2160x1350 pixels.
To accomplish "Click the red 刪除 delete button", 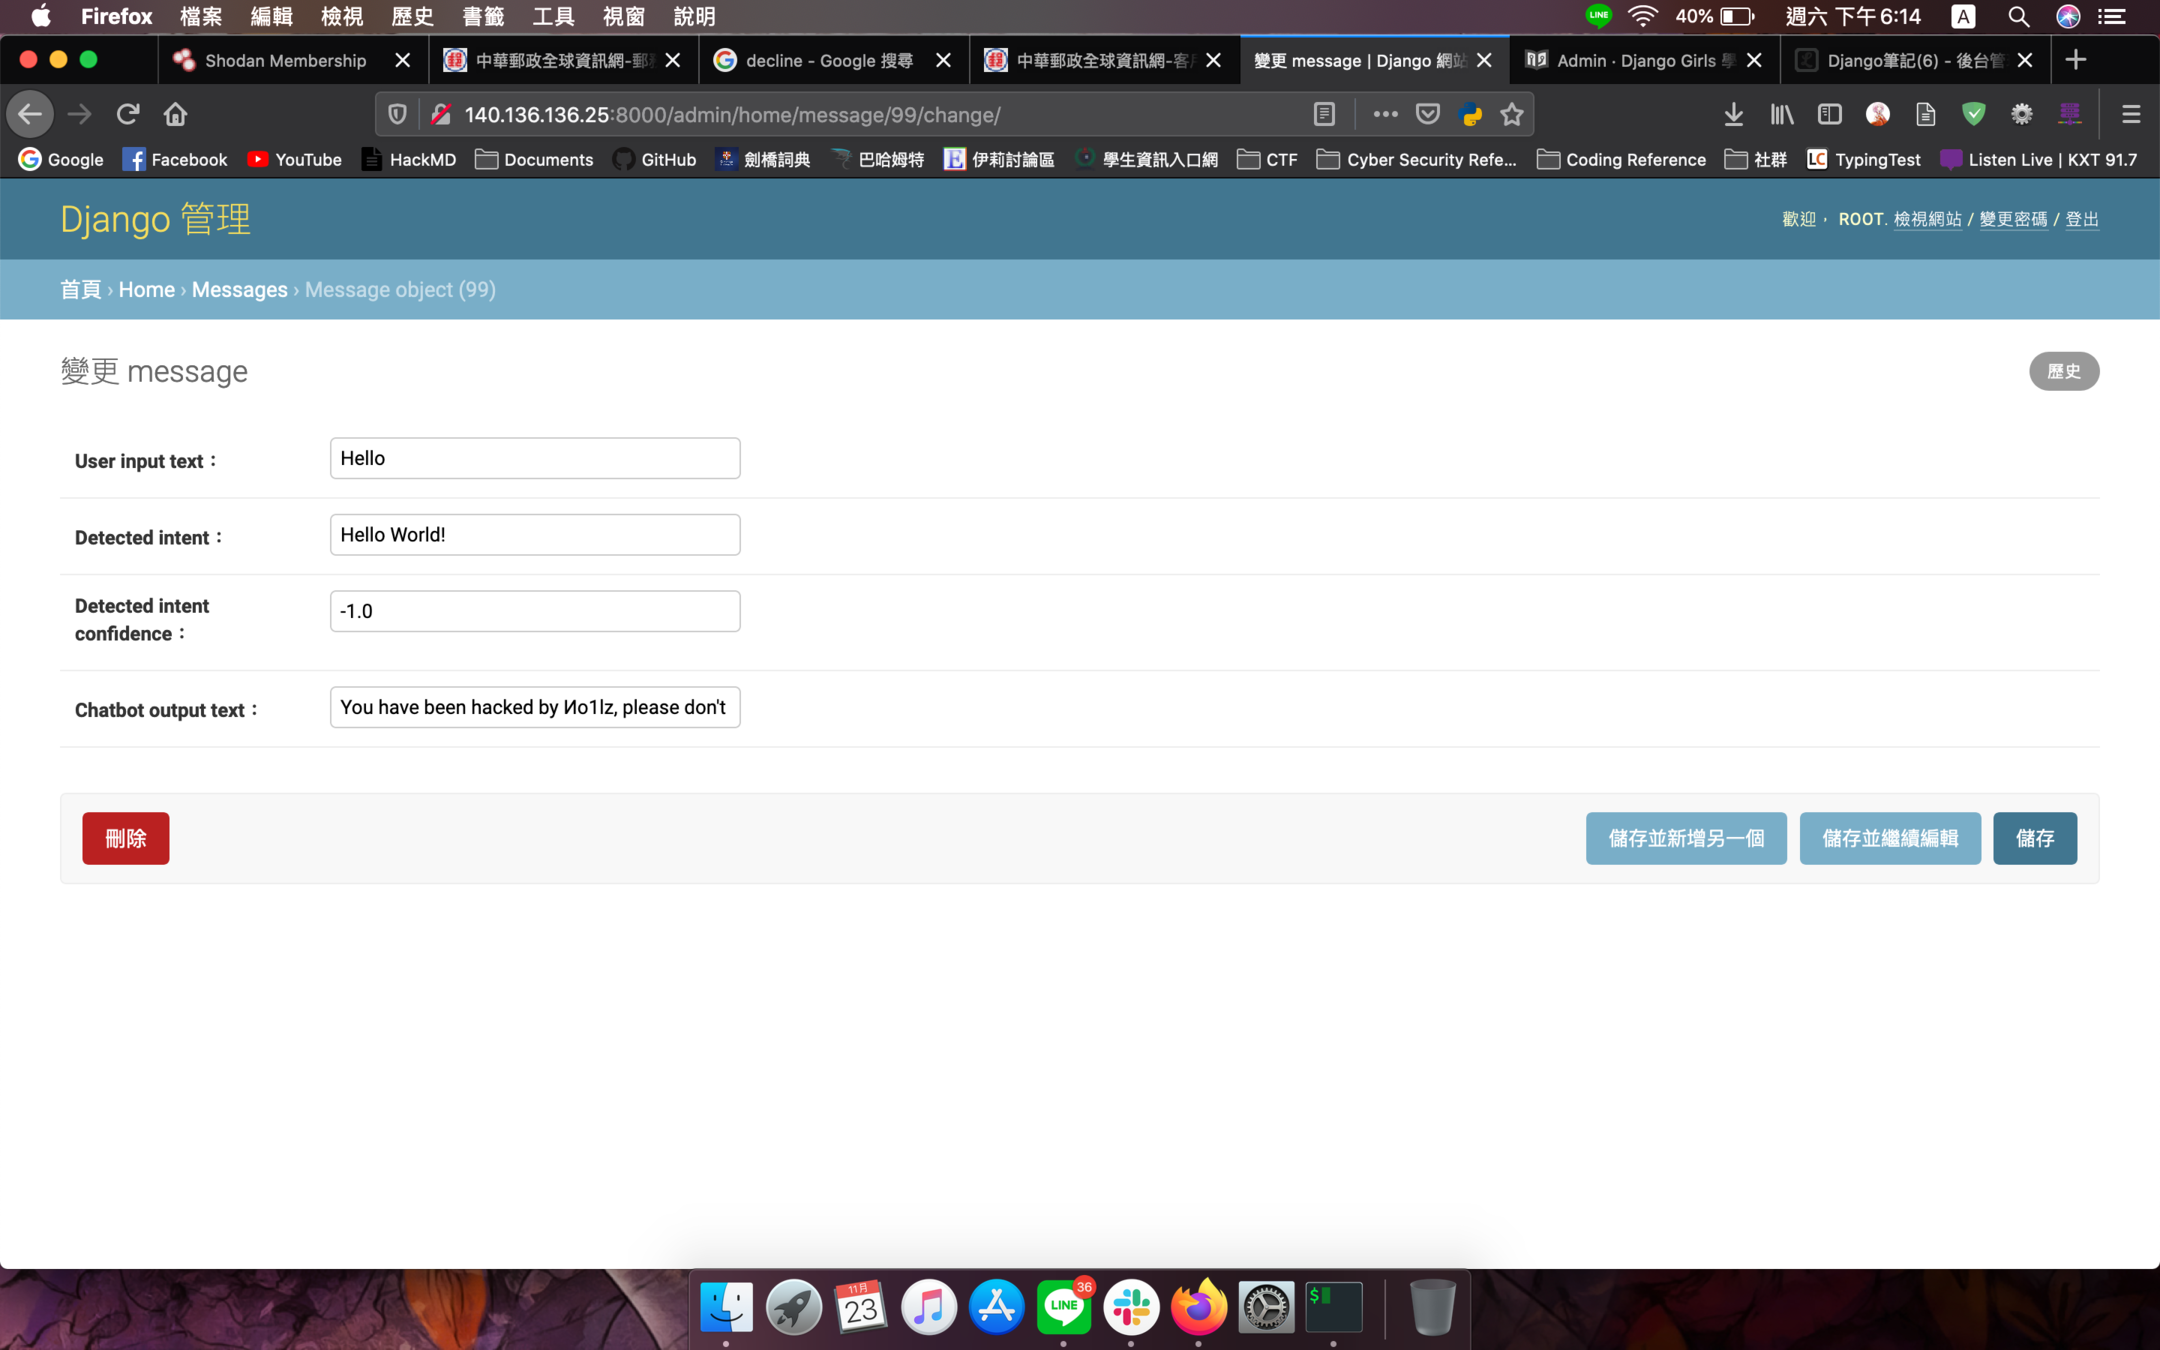I will pos(125,838).
